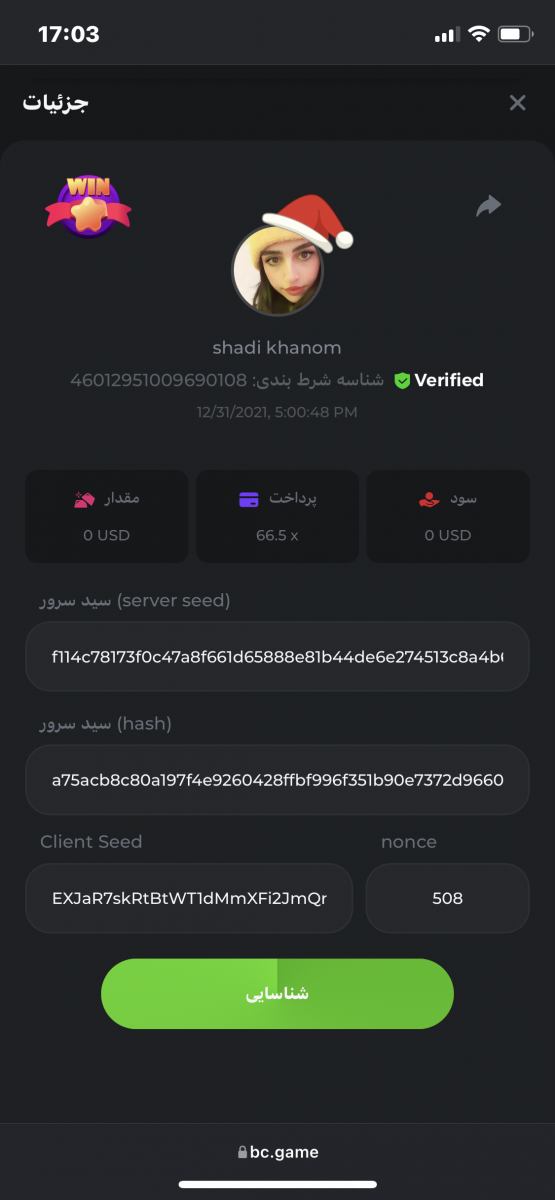Select the server seed hash field
The width and height of the screenshot is (555, 1200).
pos(277,779)
